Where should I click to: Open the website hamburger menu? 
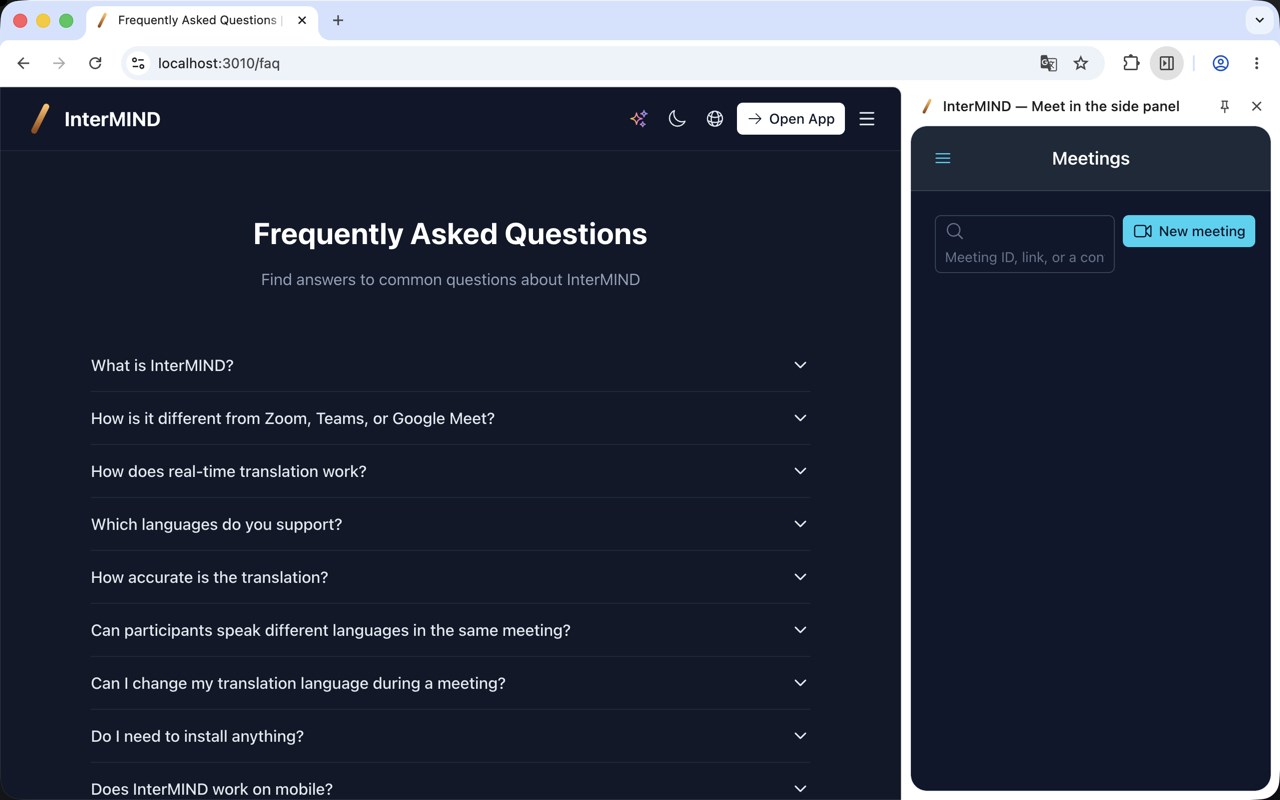(867, 119)
